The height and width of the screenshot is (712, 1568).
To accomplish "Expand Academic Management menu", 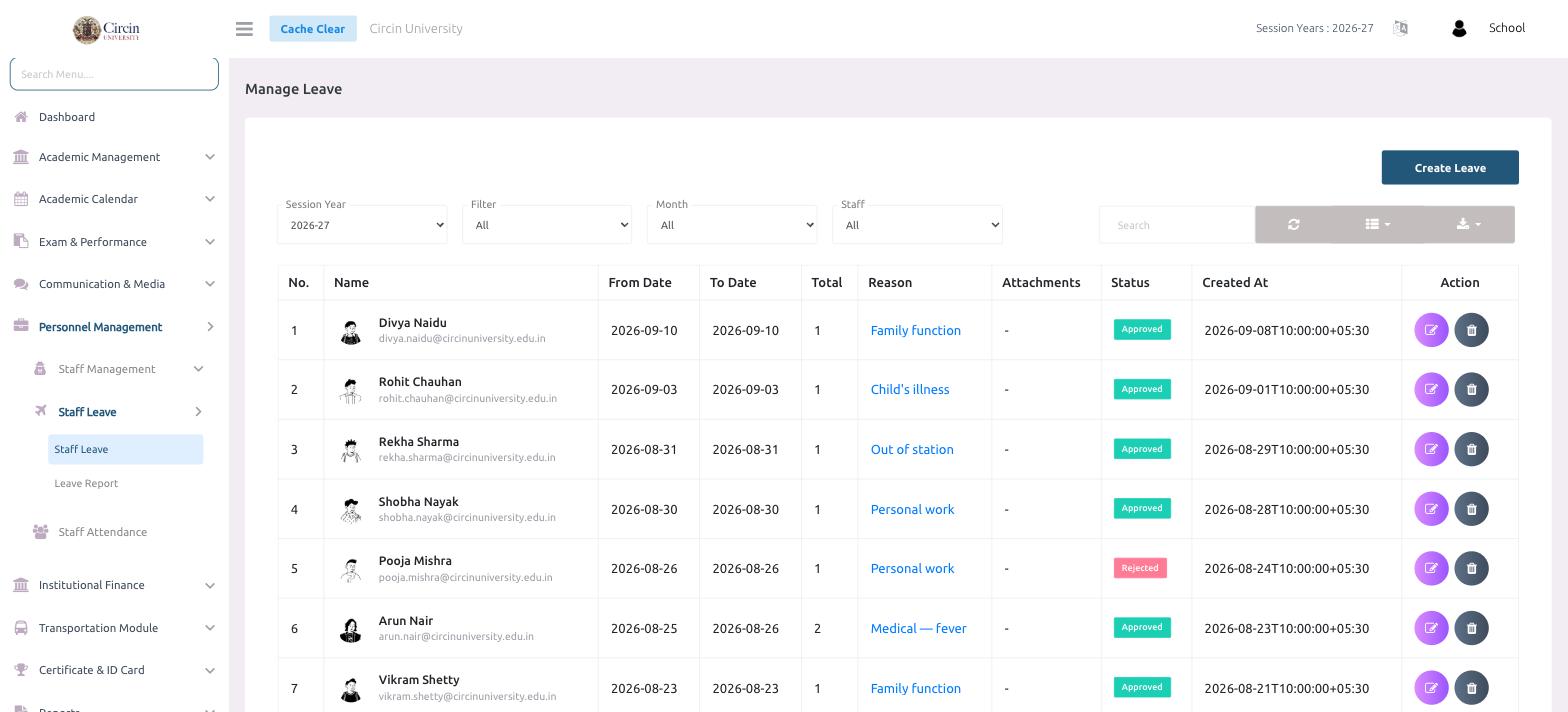I will coord(114,157).
